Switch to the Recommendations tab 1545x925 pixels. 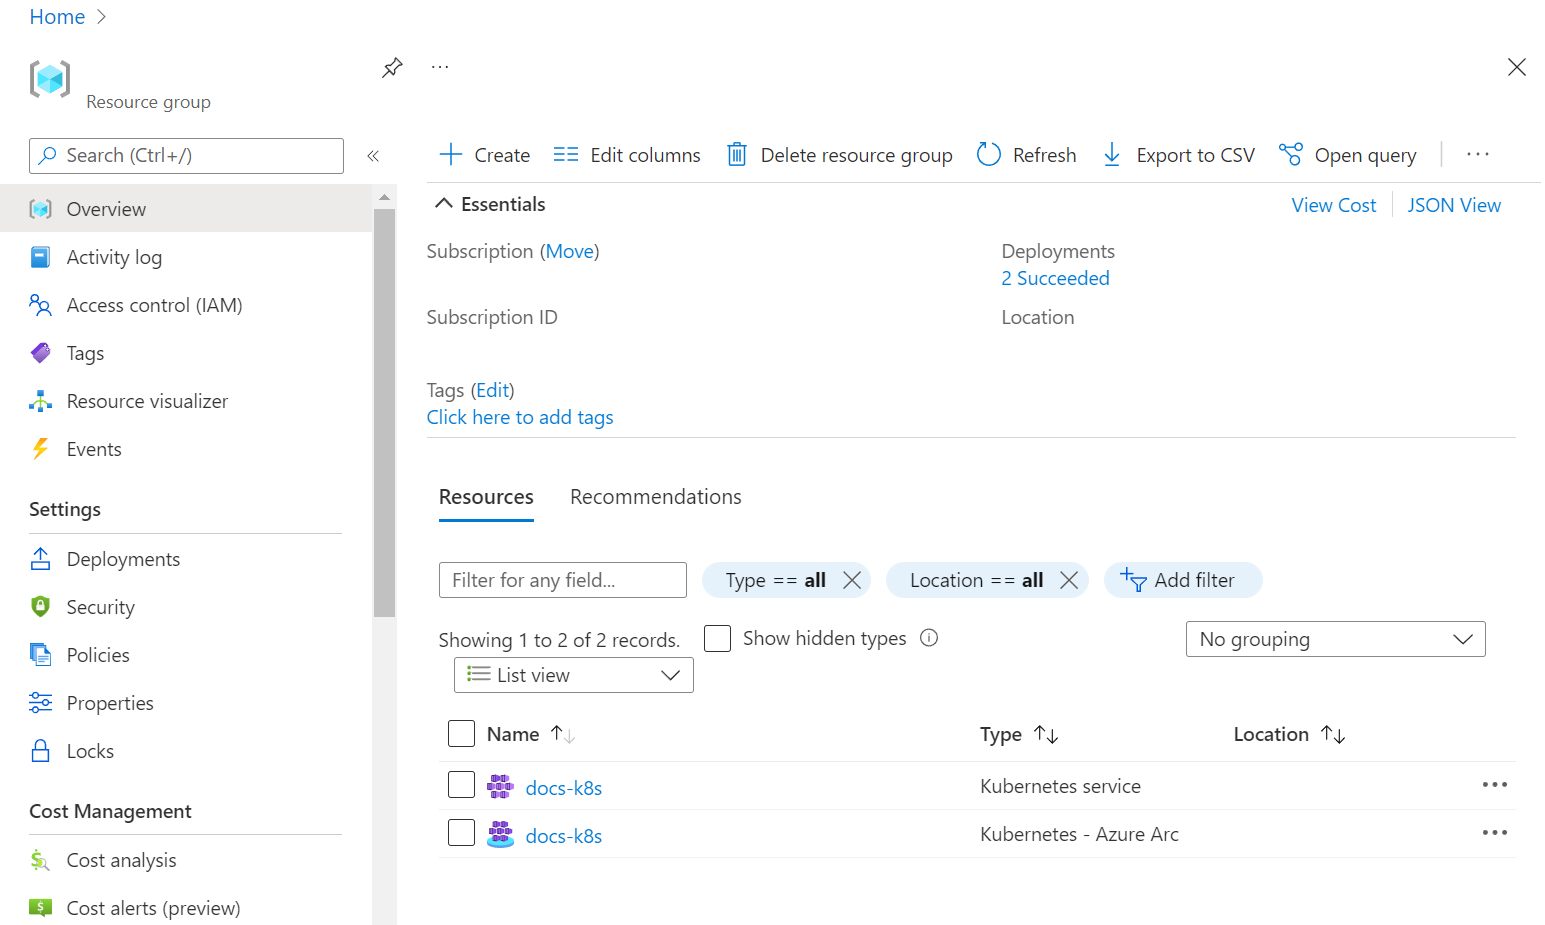coord(655,496)
